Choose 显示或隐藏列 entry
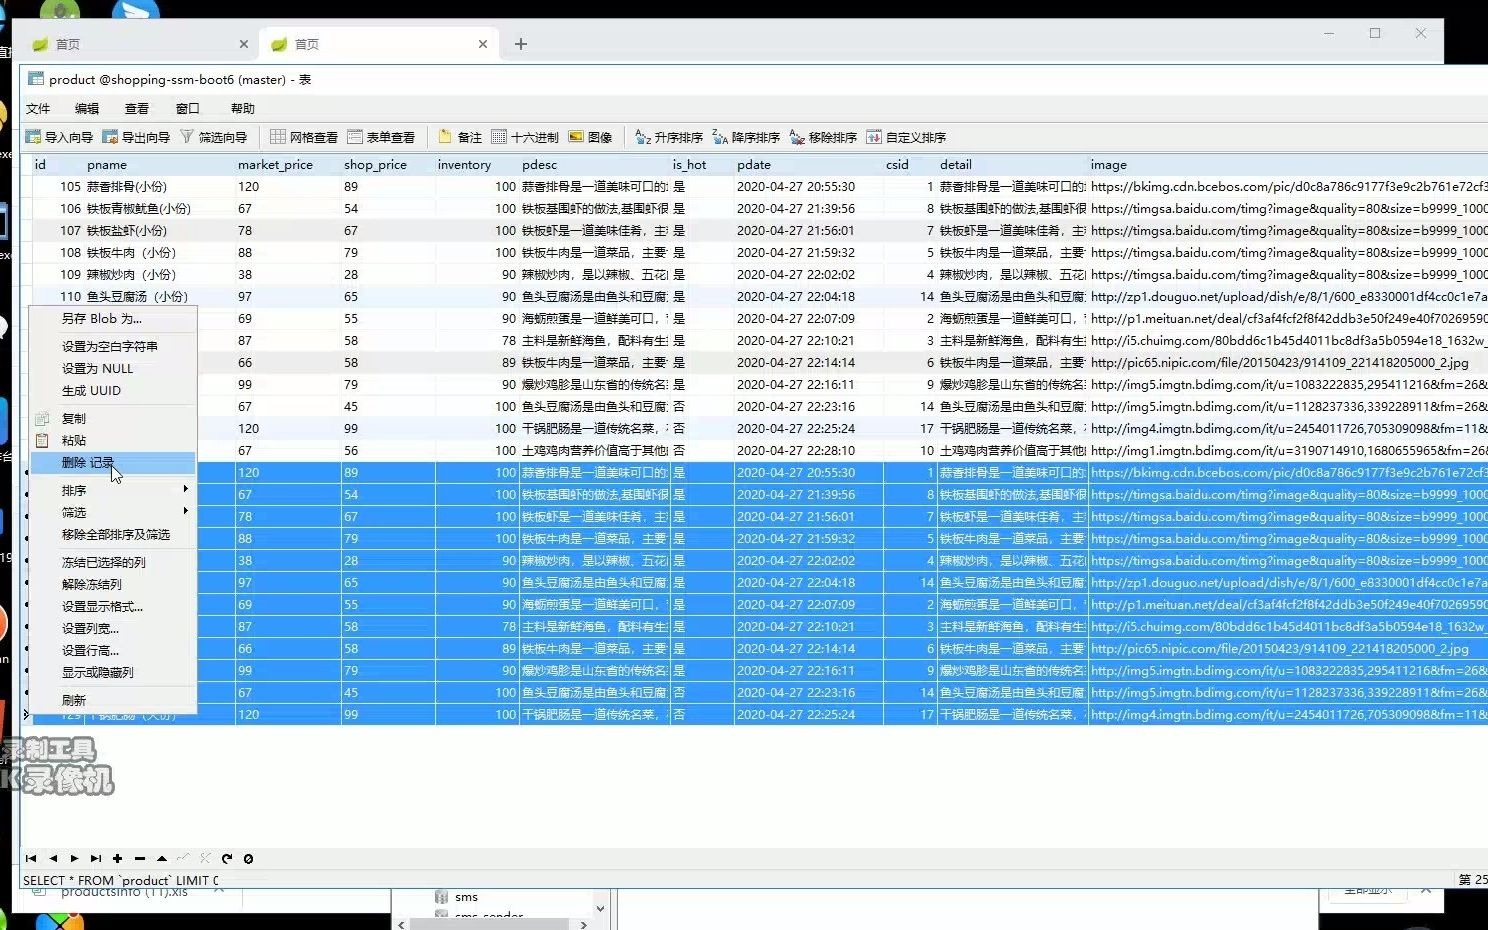The image size is (1488, 930). [113, 672]
